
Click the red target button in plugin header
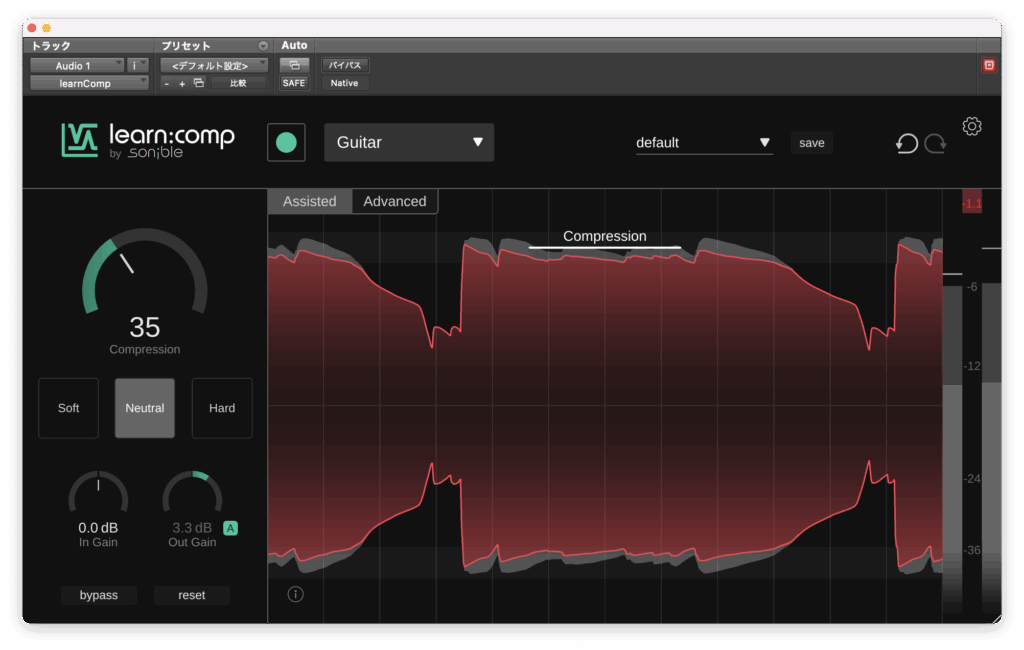click(989, 65)
